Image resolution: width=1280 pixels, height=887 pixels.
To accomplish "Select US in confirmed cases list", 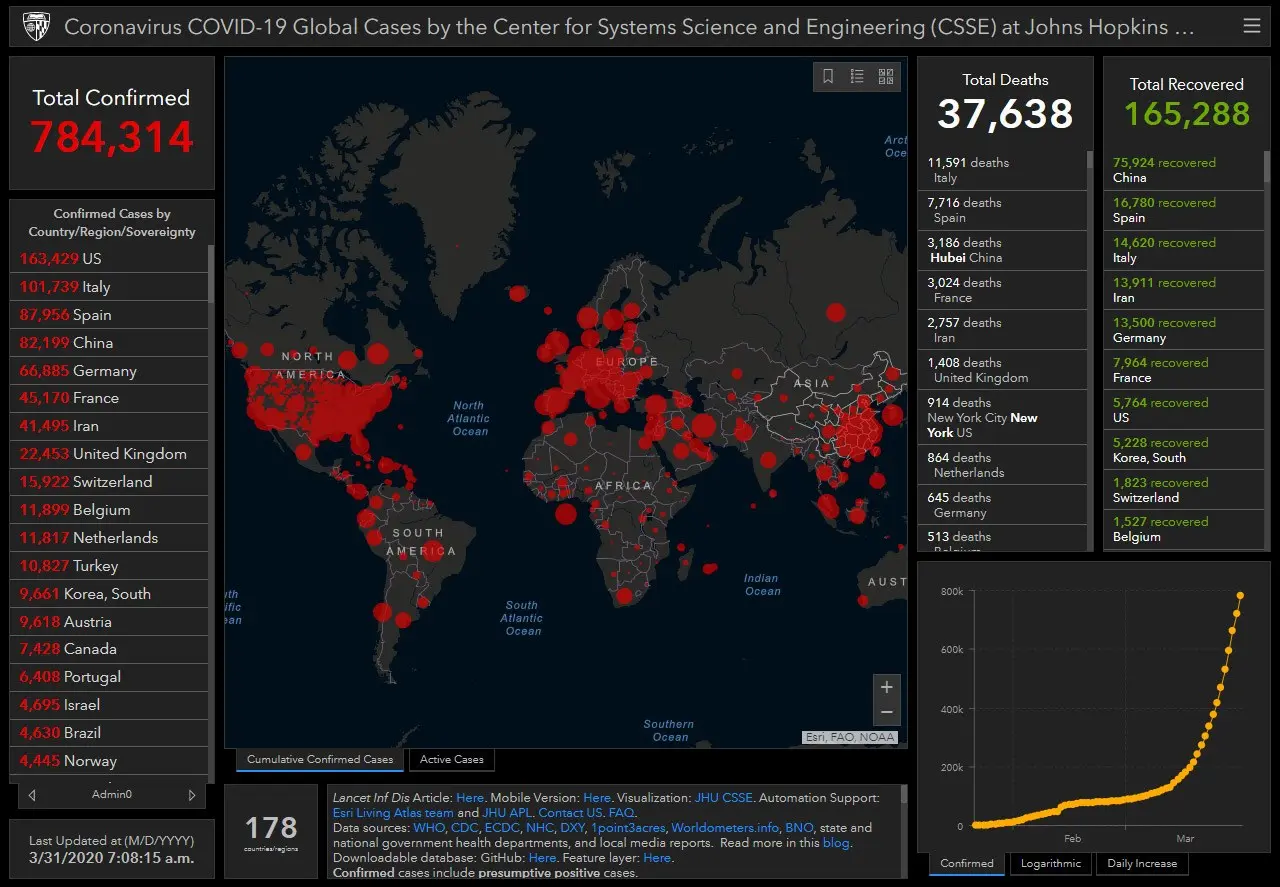I will pos(60,259).
